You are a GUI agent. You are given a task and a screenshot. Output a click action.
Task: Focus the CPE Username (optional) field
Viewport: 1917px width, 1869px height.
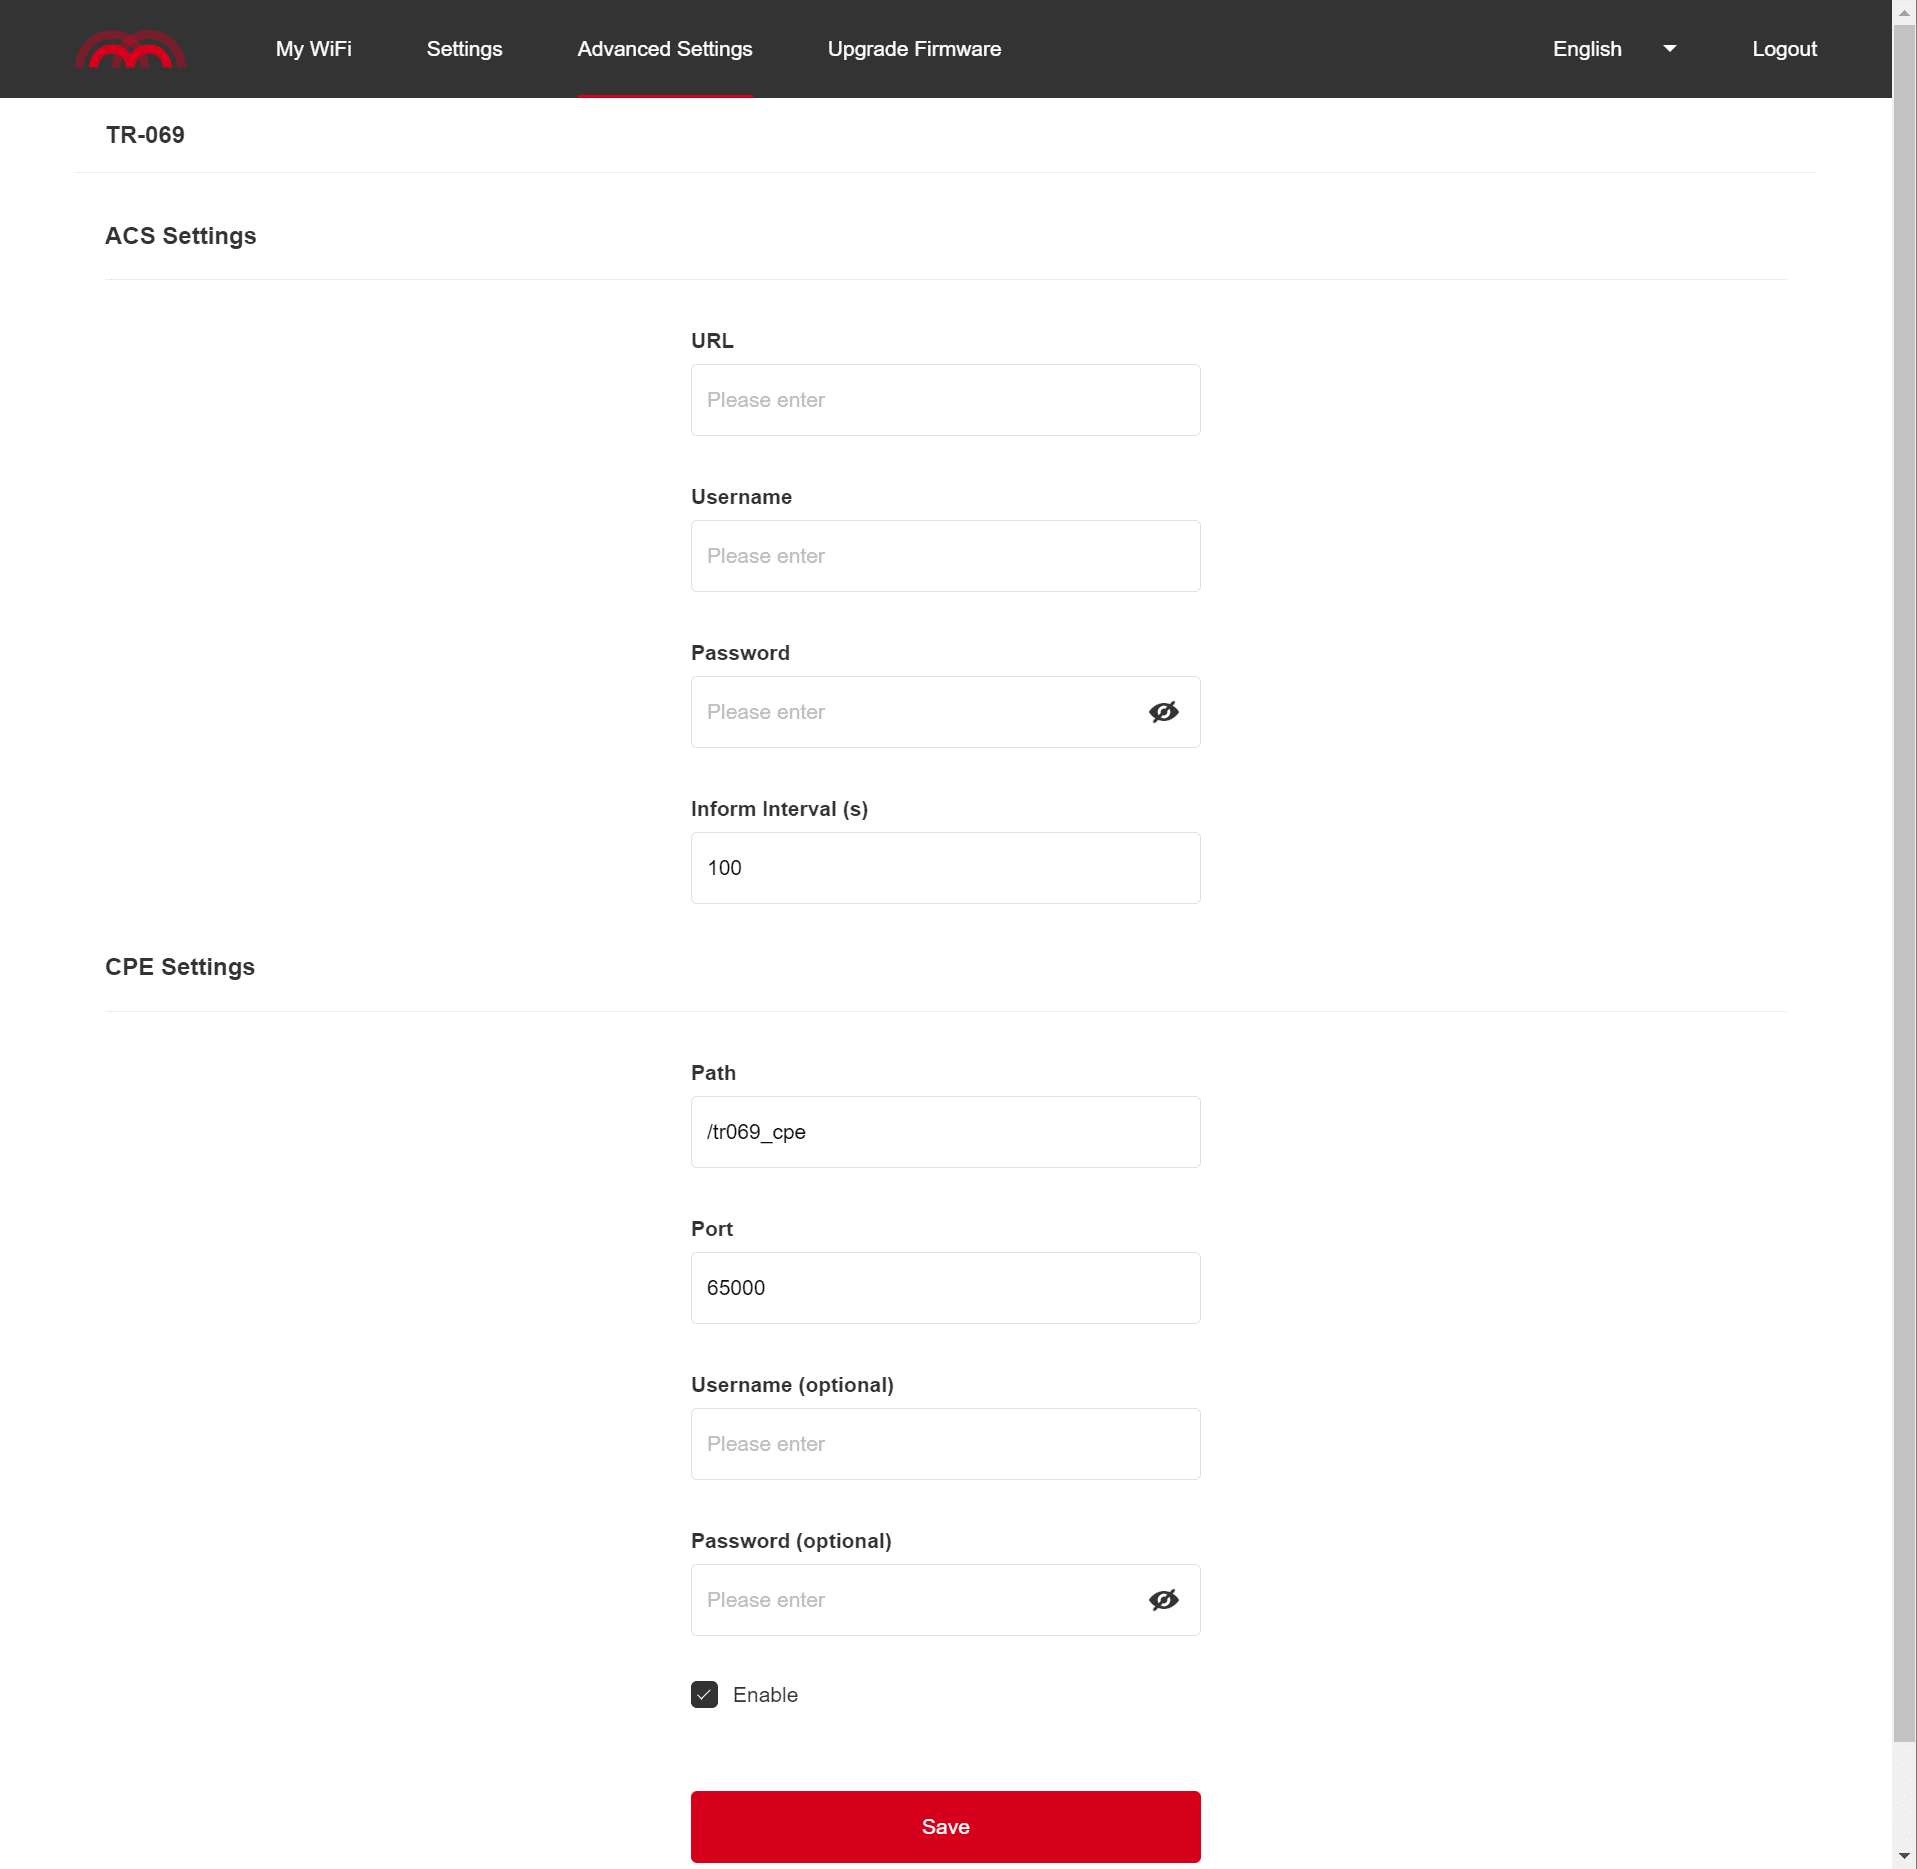tap(945, 1444)
